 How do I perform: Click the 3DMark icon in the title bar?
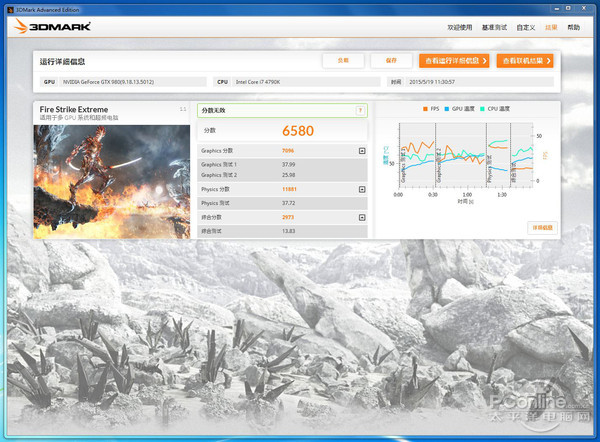click(x=10, y=10)
